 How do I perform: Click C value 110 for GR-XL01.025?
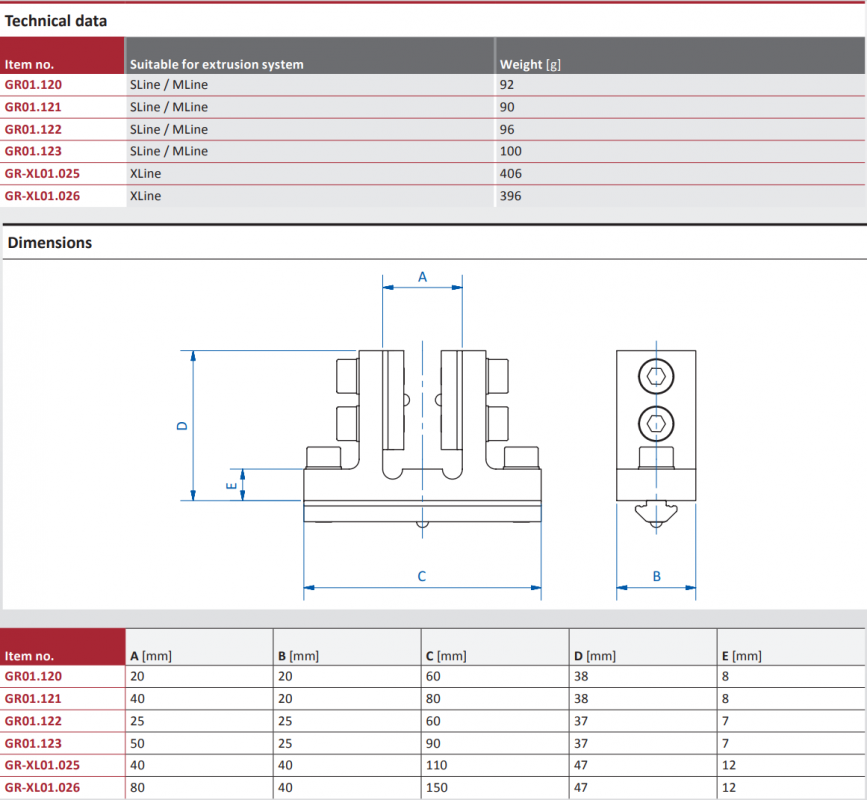tap(436, 765)
